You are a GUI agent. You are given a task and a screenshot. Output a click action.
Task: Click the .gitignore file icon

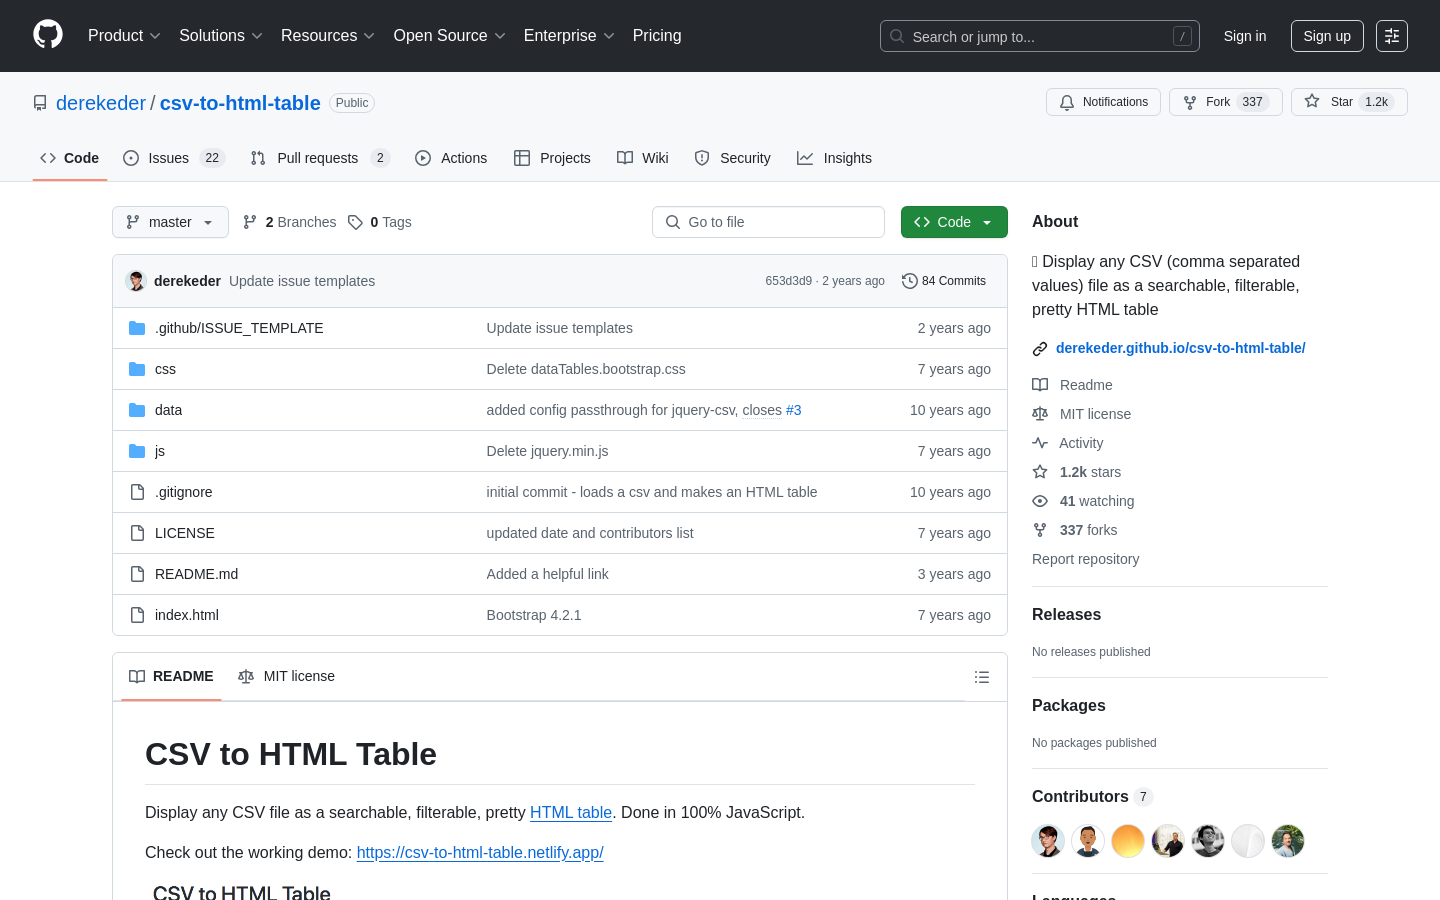pyautogui.click(x=137, y=492)
